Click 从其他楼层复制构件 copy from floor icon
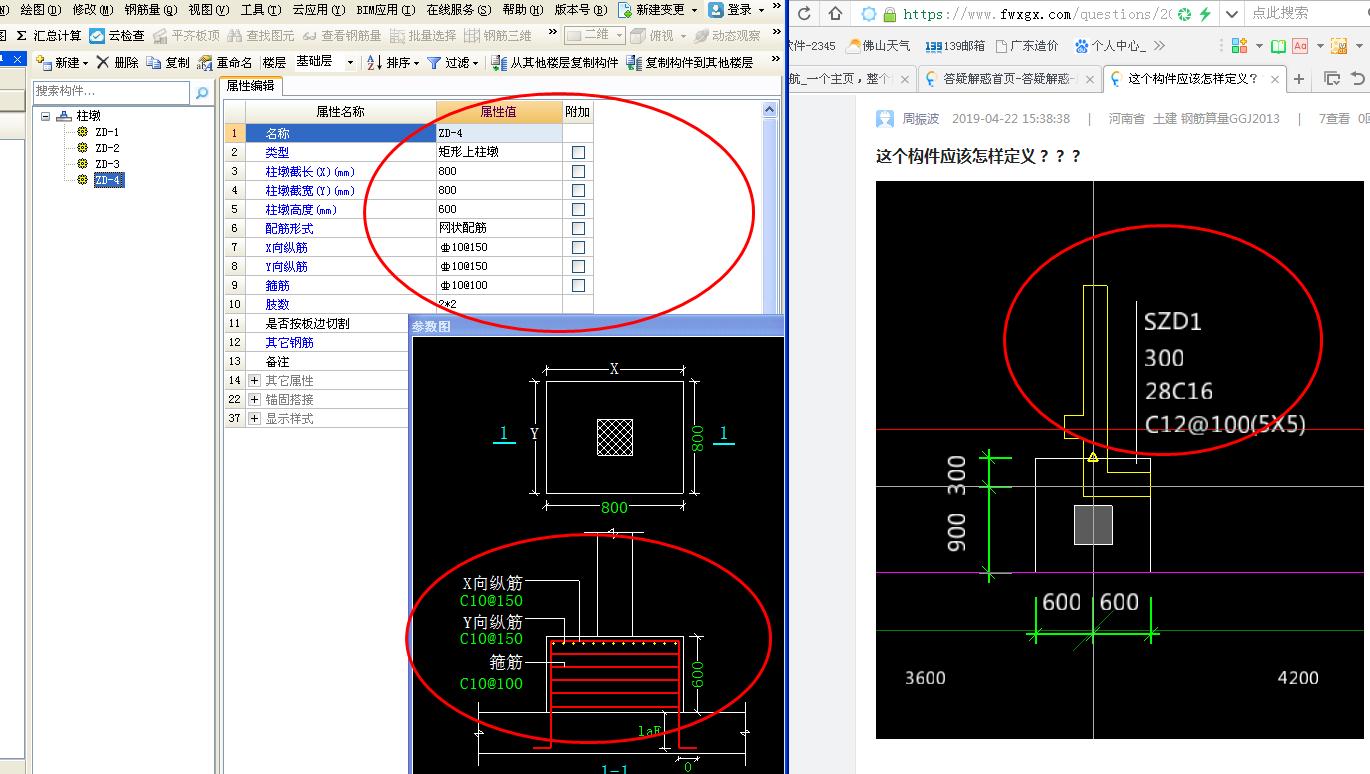The image size is (1370, 774). pos(498,62)
